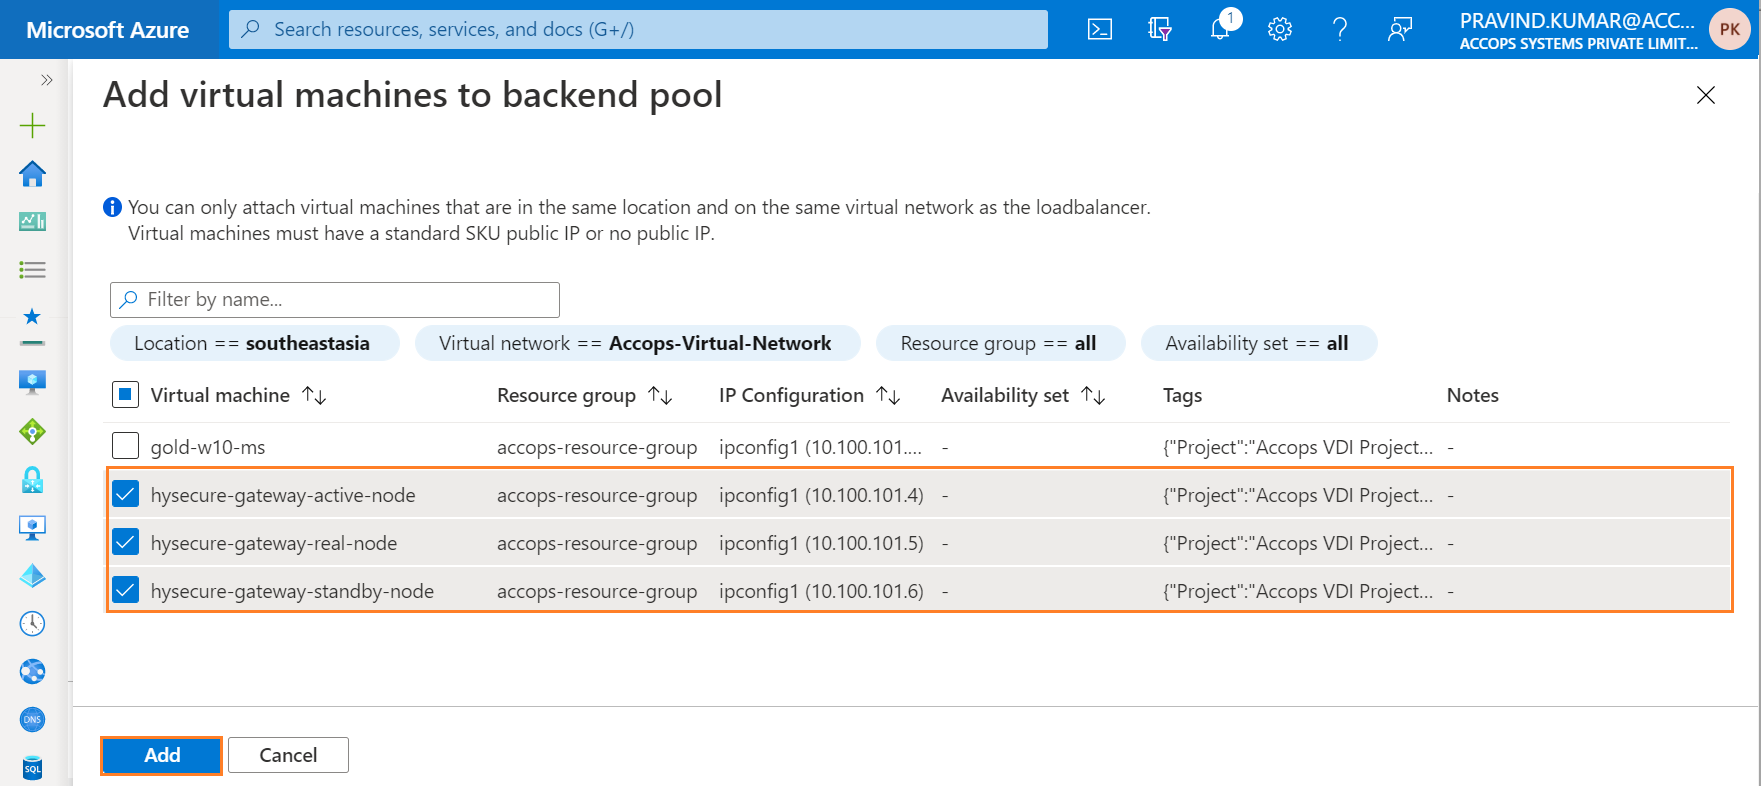Click the Tags cell of hysecure-gateway-real-node
1761x786 pixels.
[x=1298, y=543]
